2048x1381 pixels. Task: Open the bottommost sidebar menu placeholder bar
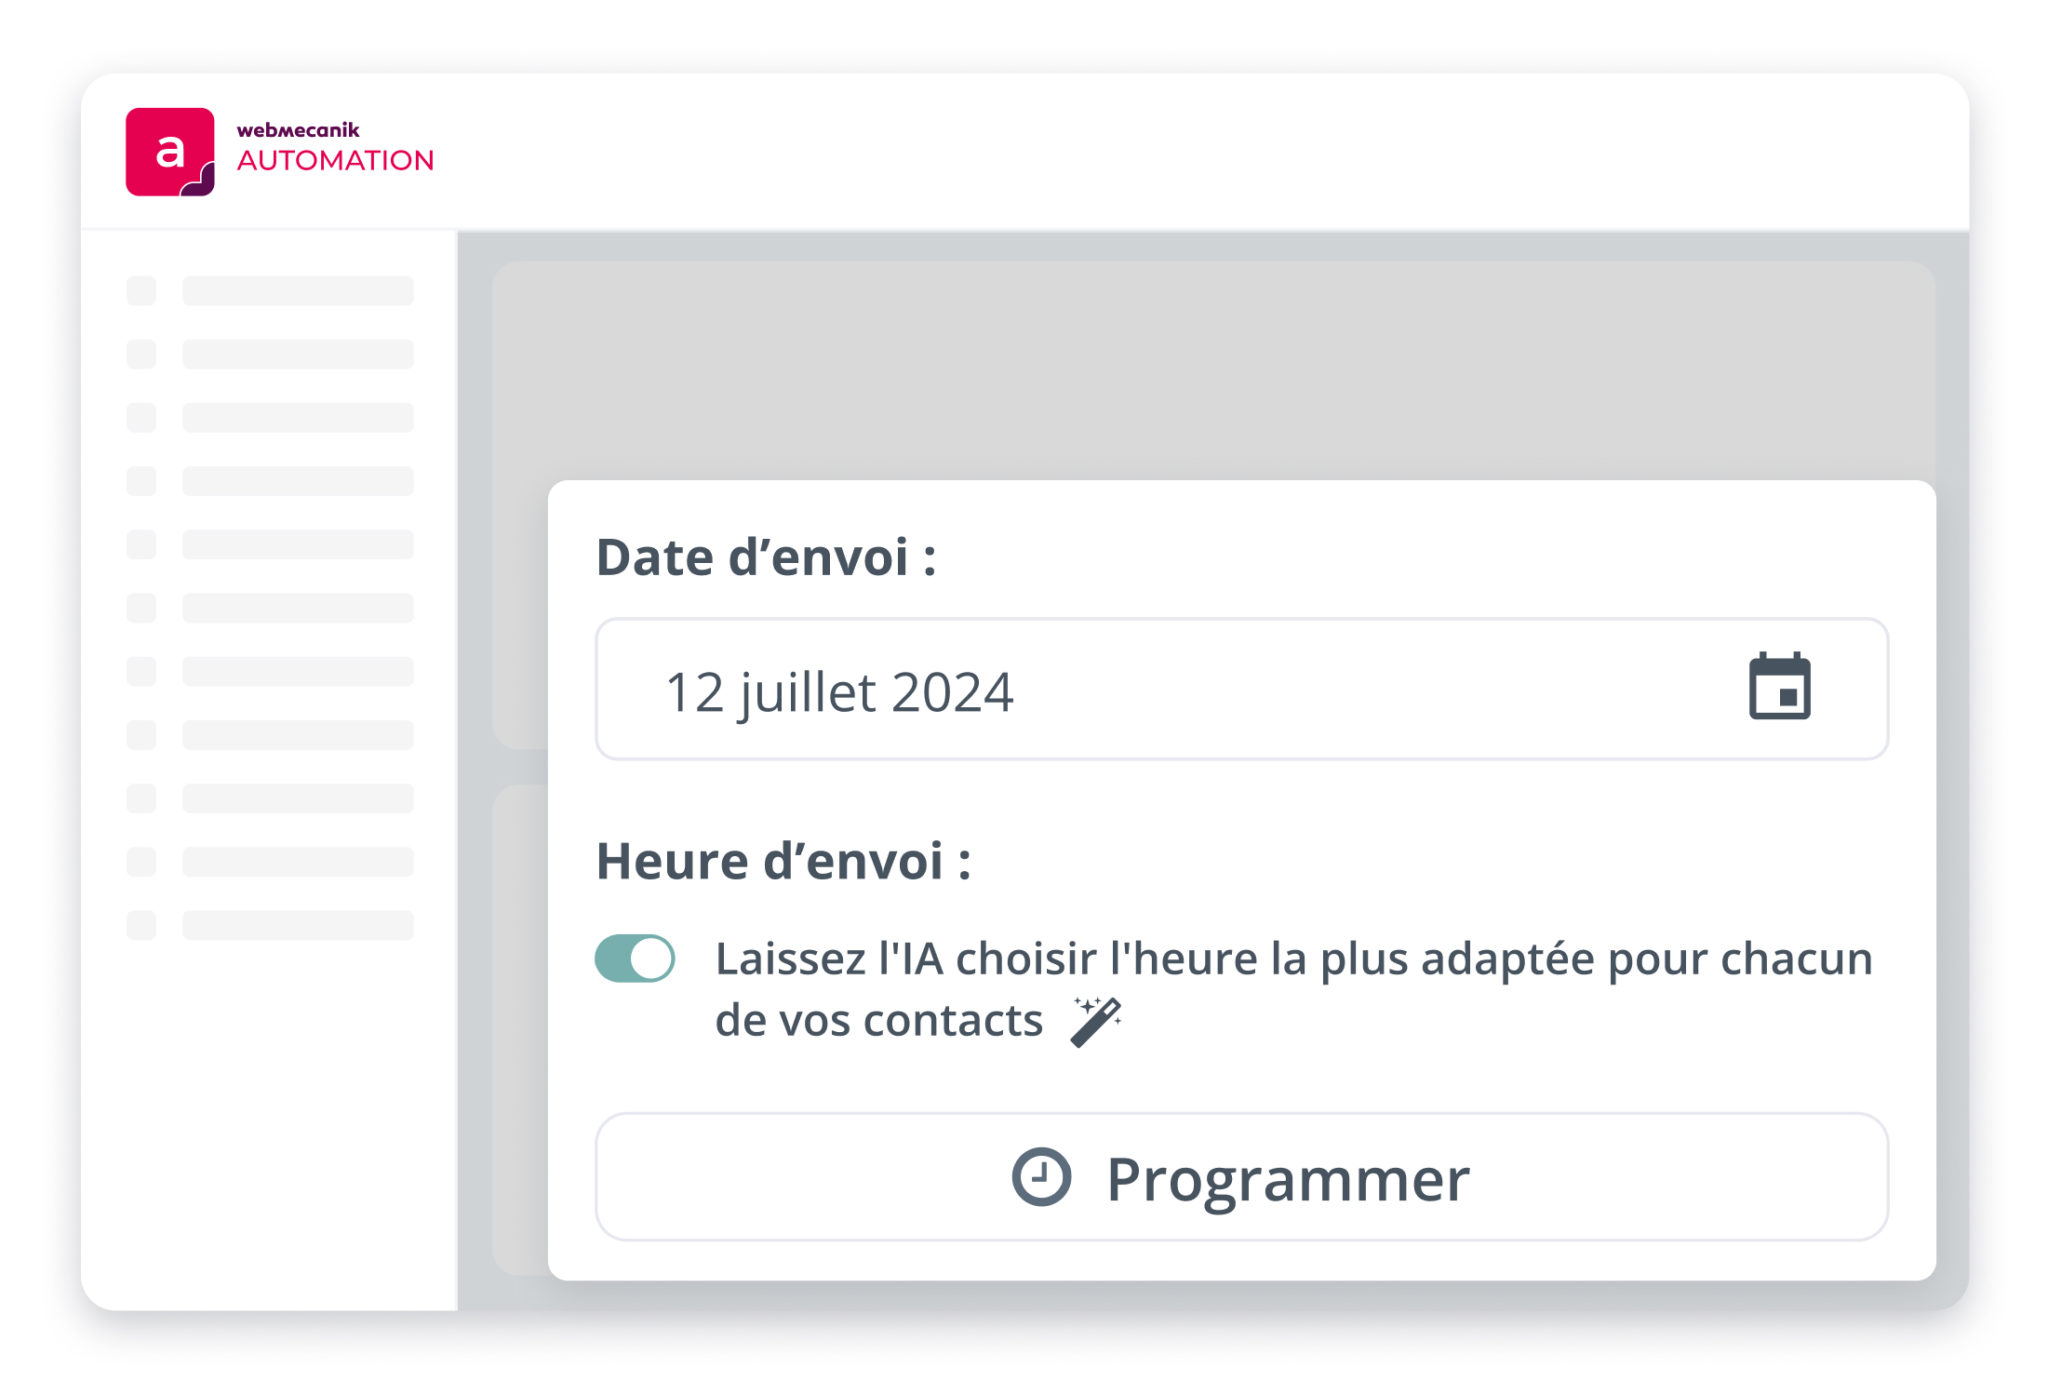(x=298, y=925)
